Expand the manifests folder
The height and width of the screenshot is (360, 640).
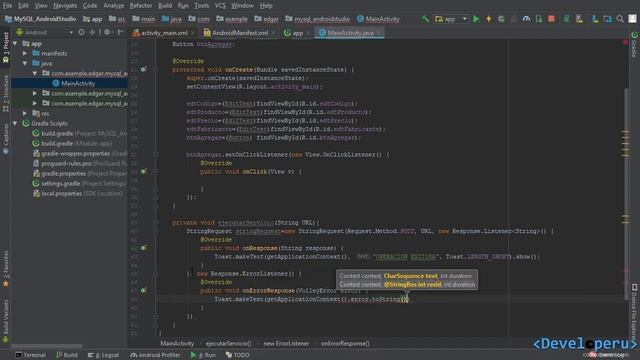25,53
